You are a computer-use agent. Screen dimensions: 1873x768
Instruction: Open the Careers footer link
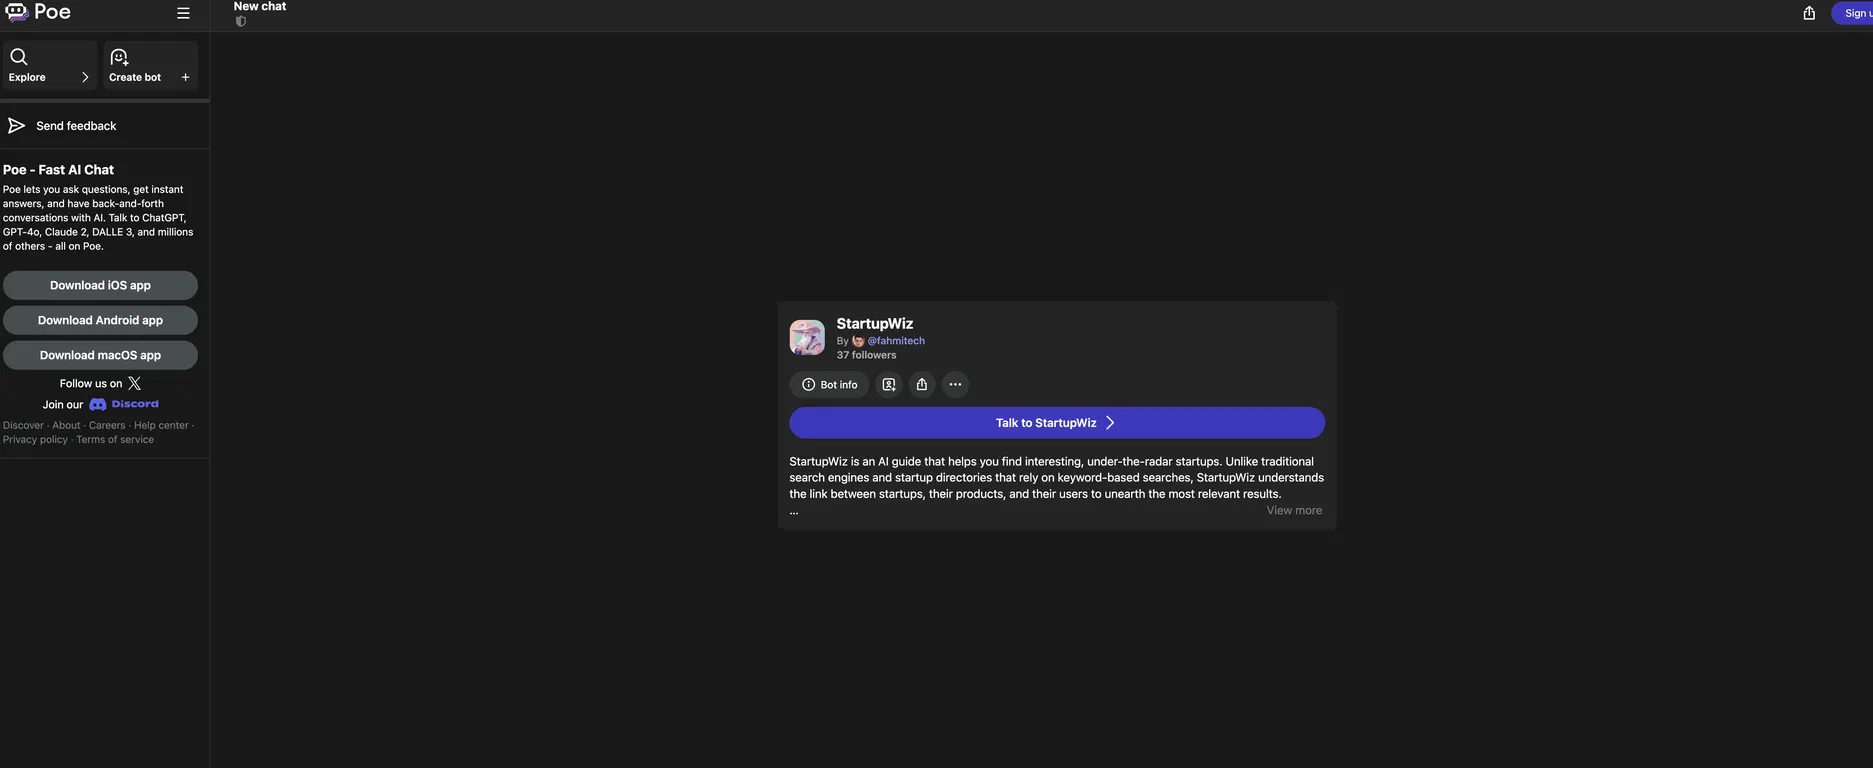(107, 425)
